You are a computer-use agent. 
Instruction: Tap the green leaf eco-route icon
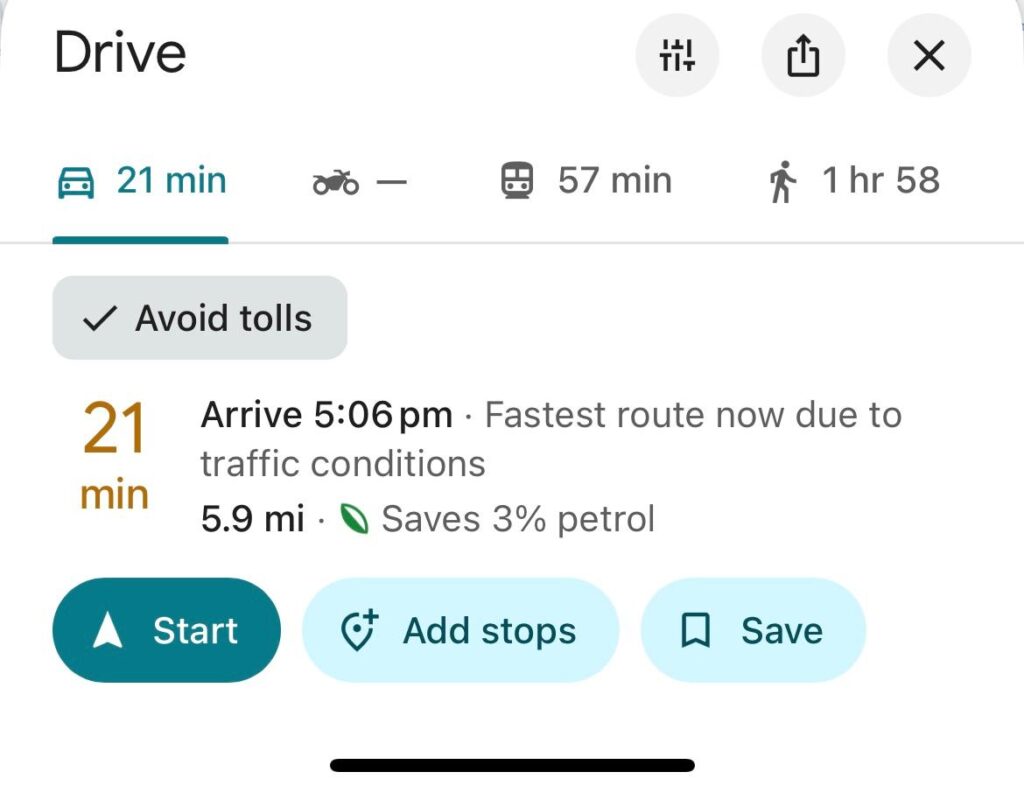(354, 520)
